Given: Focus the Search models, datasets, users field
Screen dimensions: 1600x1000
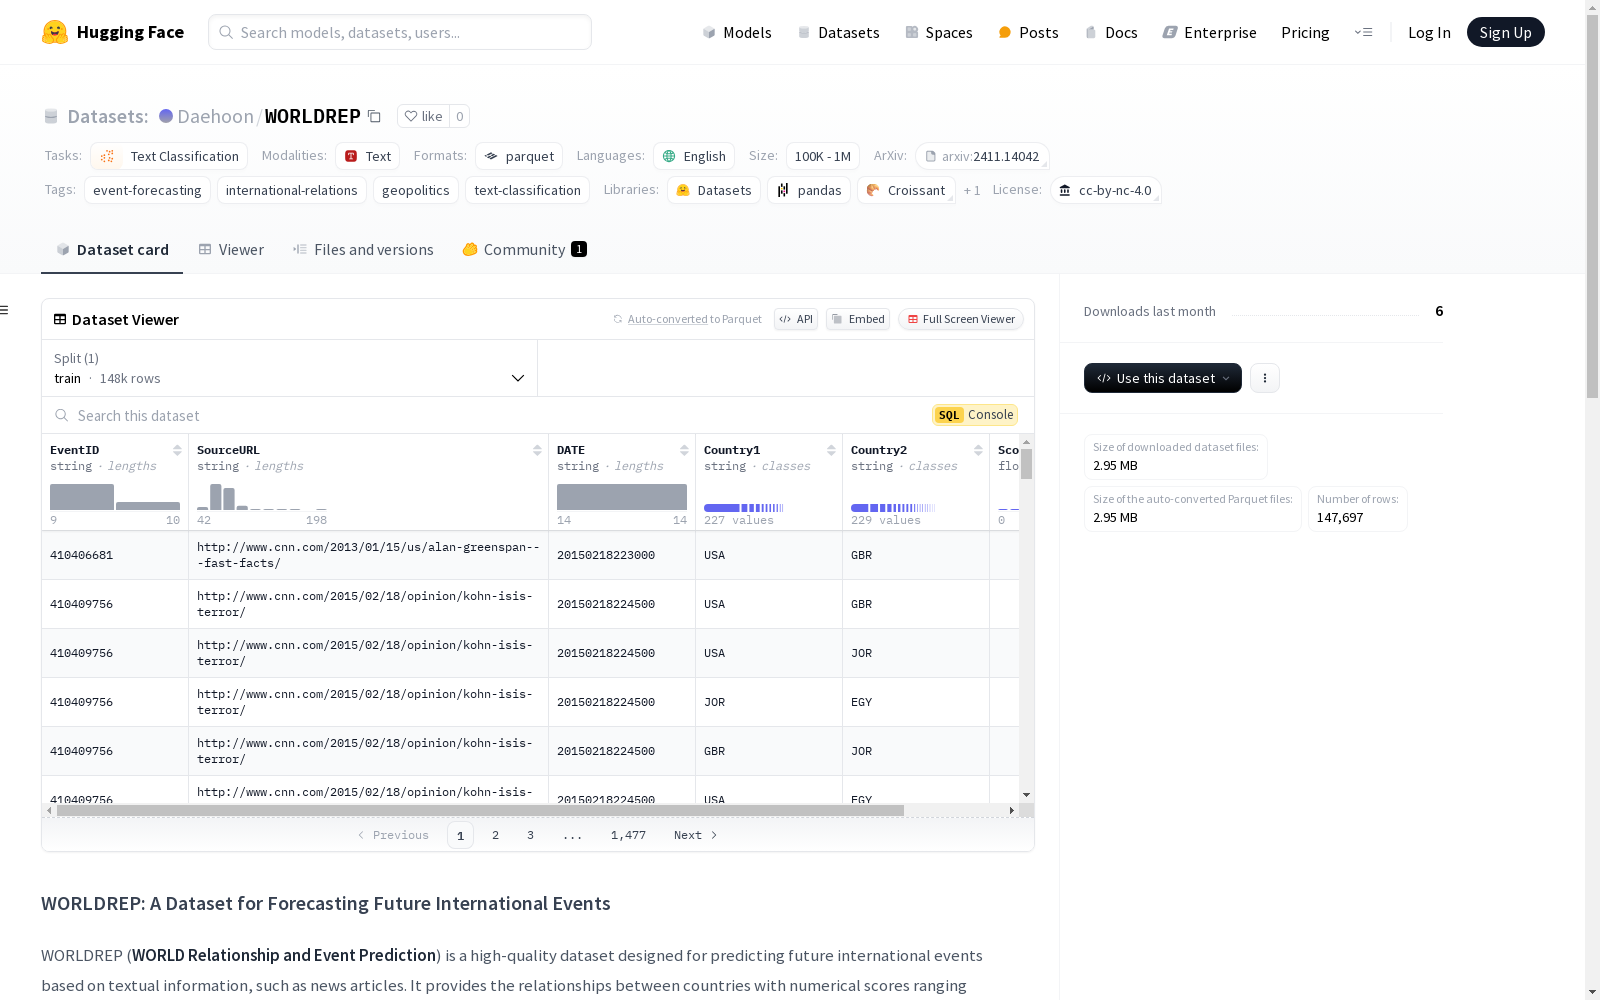Looking at the screenshot, I should (x=400, y=32).
